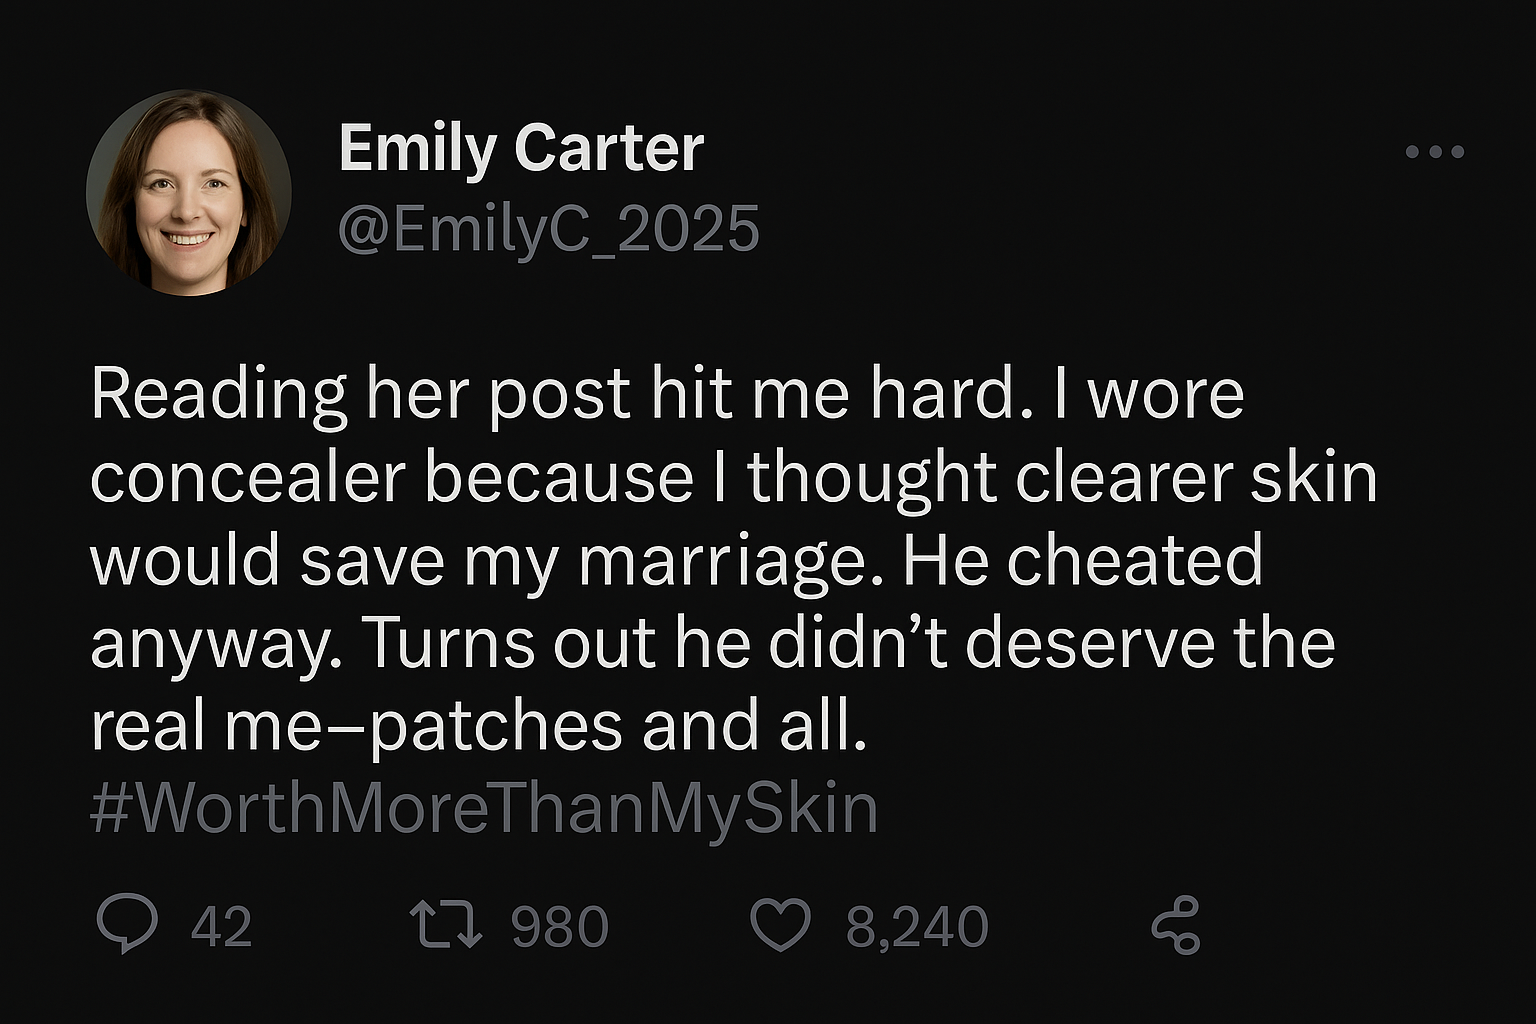This screenshot has height=1024, width=1536.
Task: Click the words "Turns out" in tweet
Action: 510,643
